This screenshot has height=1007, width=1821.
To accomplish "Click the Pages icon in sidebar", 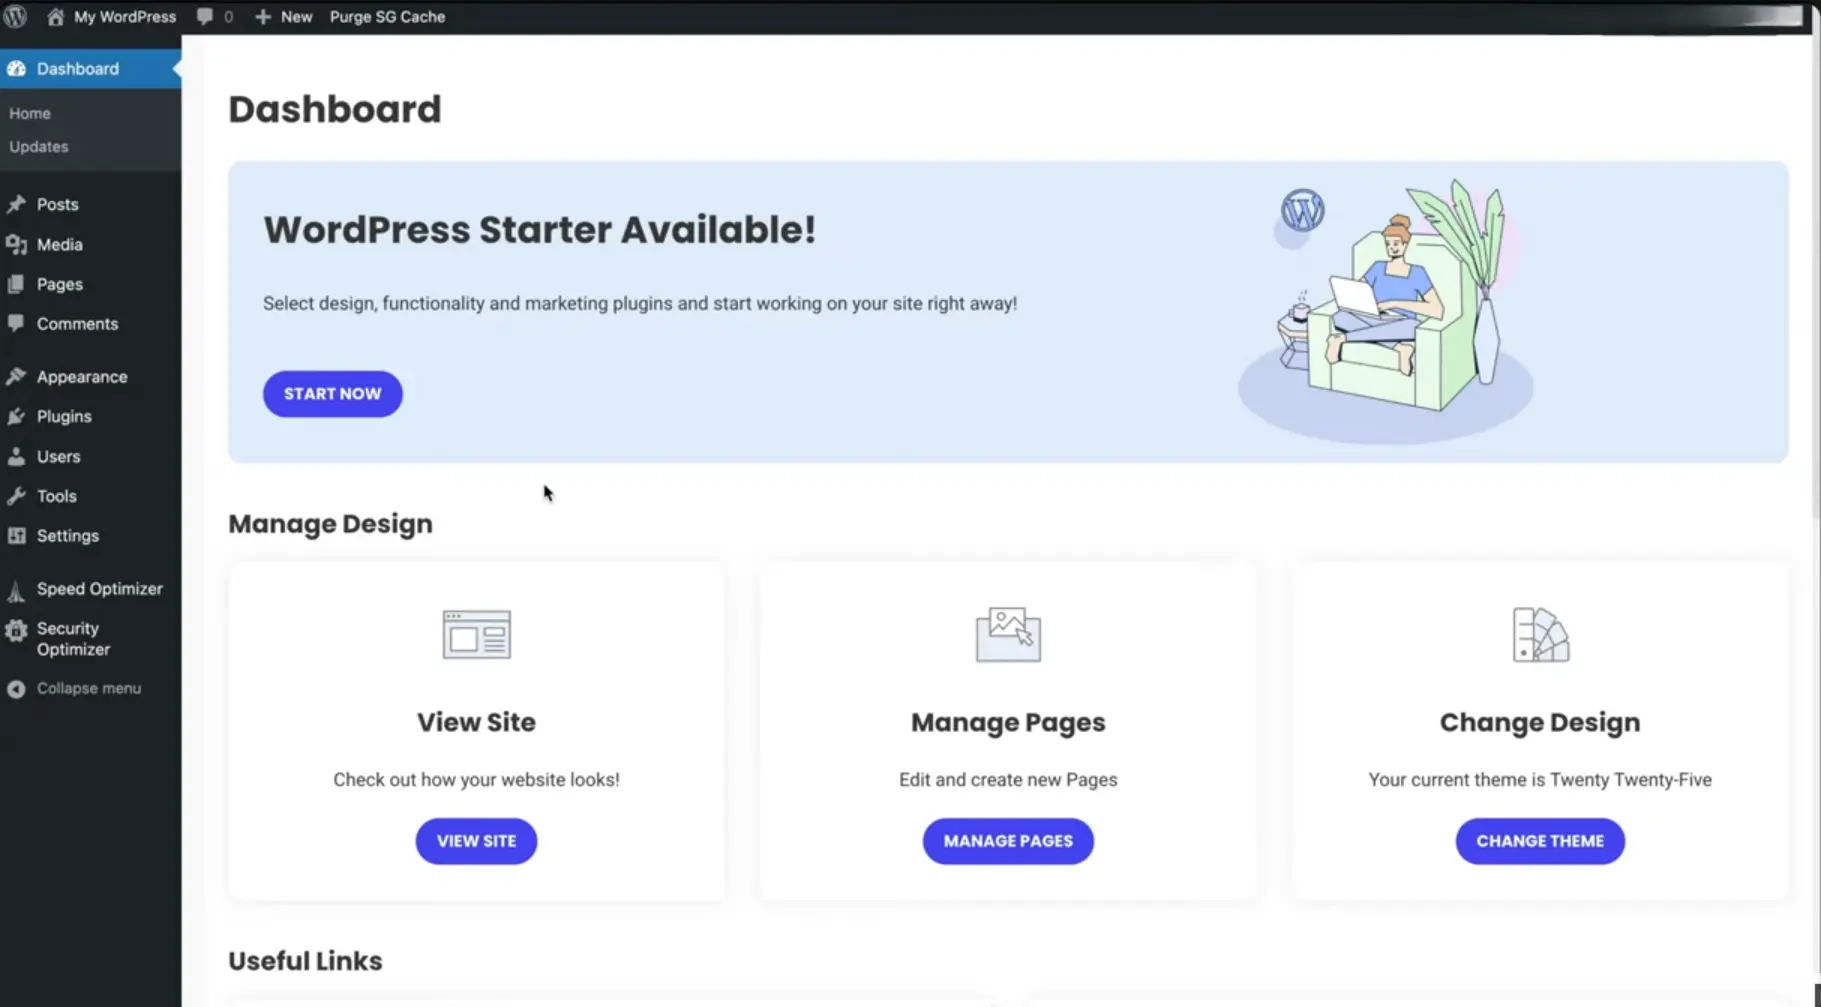I will (16, 284).
